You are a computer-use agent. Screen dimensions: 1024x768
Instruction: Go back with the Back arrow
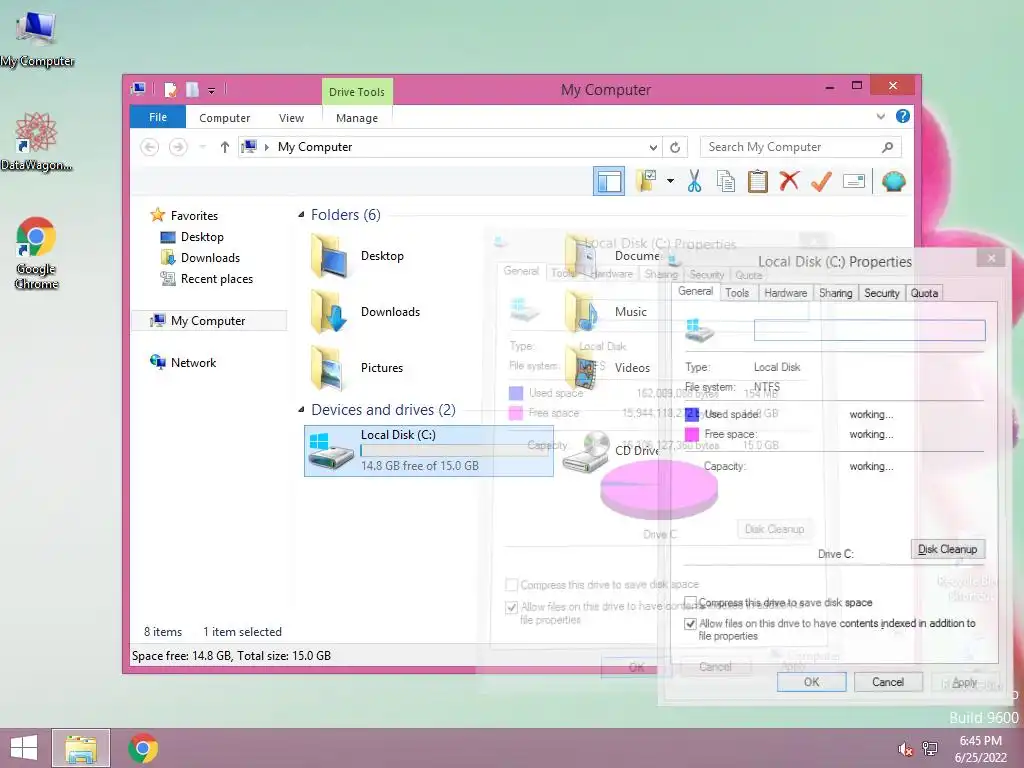click(150, 147)
